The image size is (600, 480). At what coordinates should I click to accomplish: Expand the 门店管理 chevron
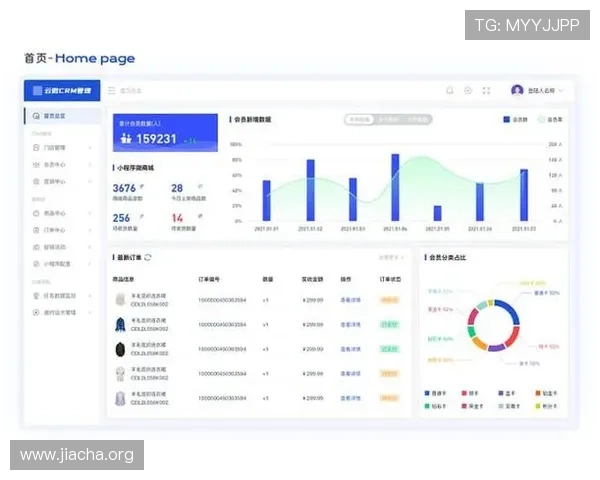coord(90,148)
